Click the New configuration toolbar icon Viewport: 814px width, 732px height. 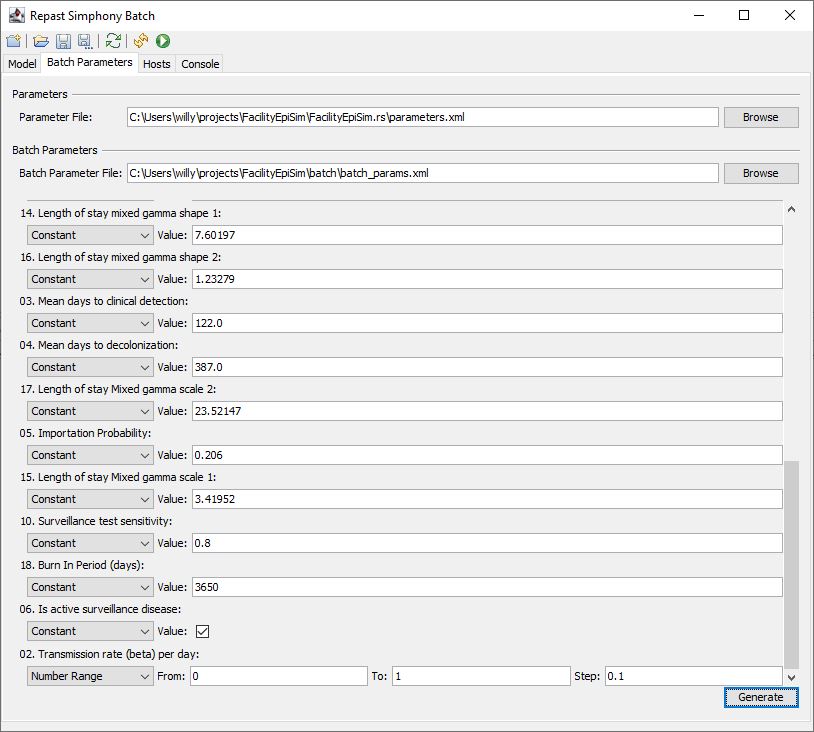(x=13, y=41)
